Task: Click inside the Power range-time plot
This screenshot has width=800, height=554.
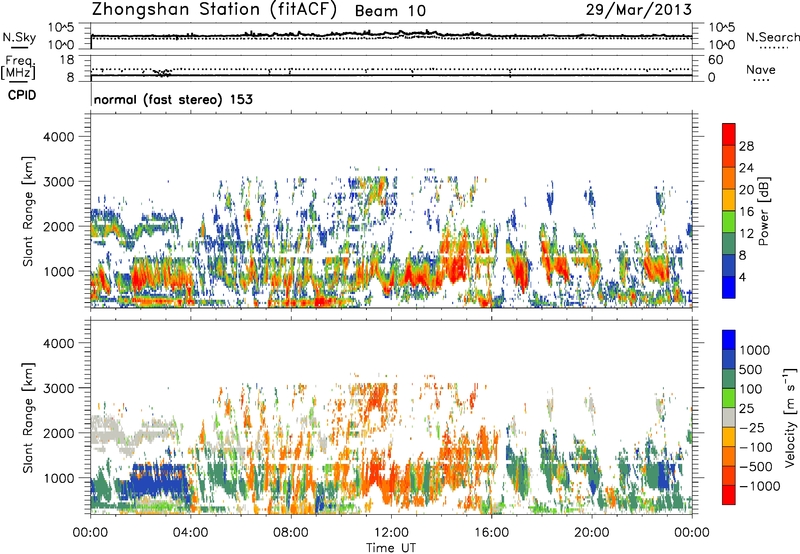Action: point(391,211)
